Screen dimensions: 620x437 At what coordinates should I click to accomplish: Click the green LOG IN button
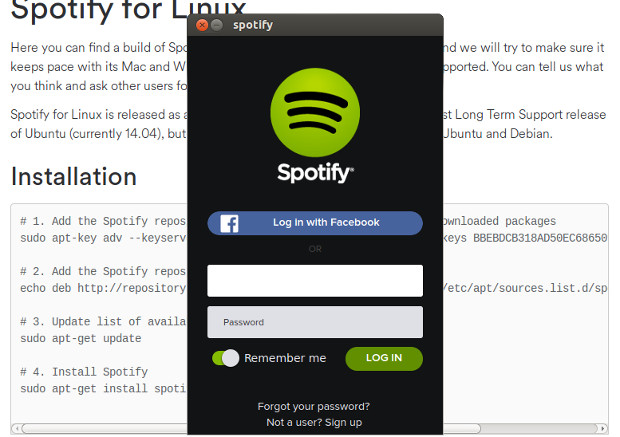pos(384,359)
